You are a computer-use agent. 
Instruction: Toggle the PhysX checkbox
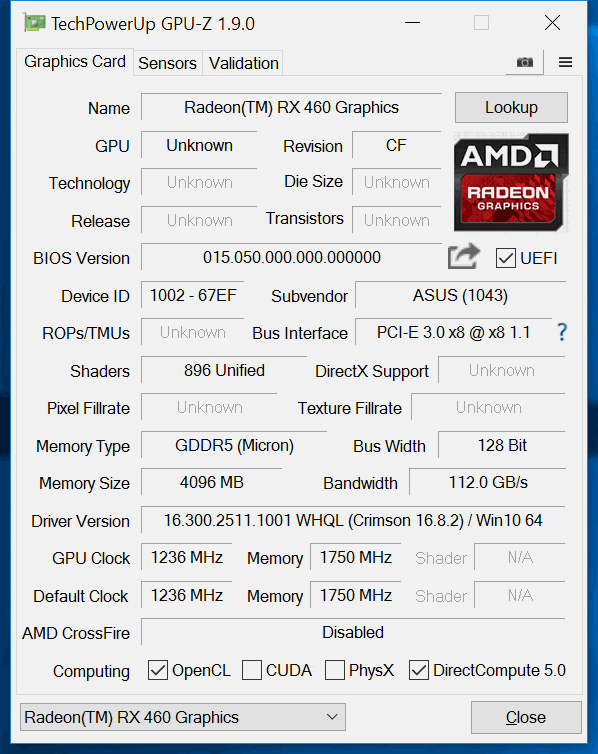click(335, 670)
